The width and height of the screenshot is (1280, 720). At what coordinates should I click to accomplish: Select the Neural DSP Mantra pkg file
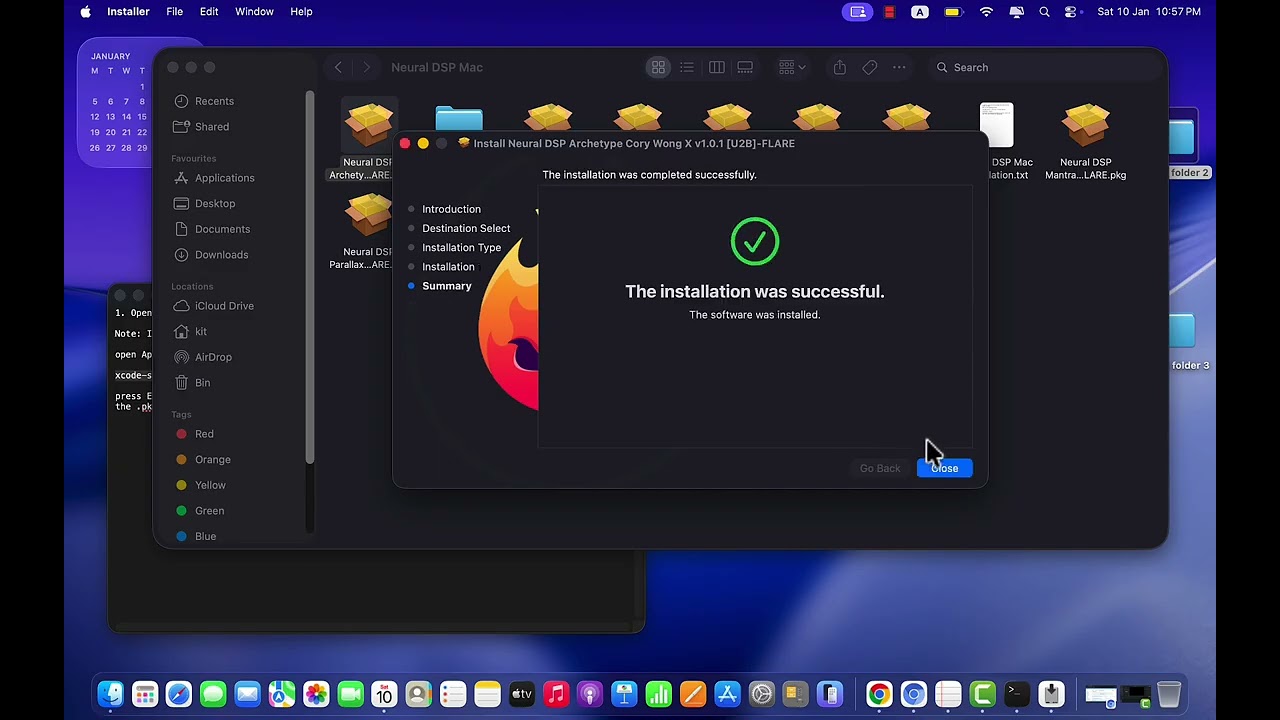[x=1086, y=142]
